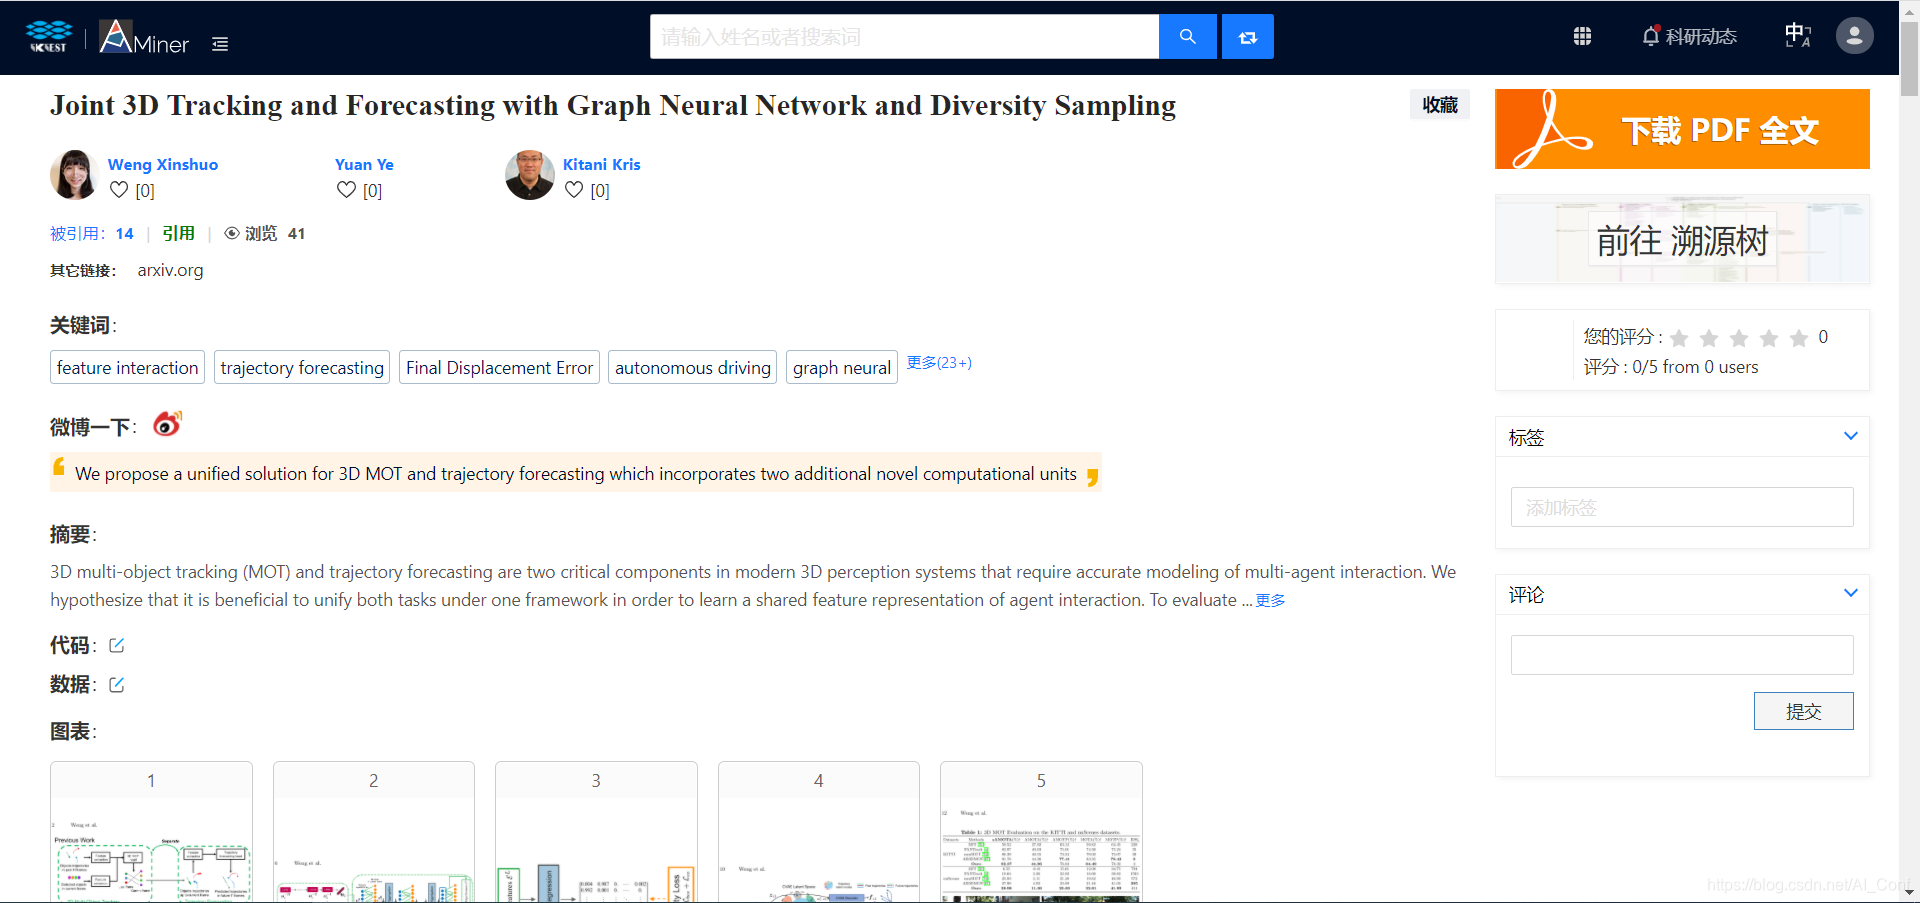Switch language with the 中/A icon
Image resolution: width=1920 pixels, height=903 pixels.
(x=1798, y=36)
